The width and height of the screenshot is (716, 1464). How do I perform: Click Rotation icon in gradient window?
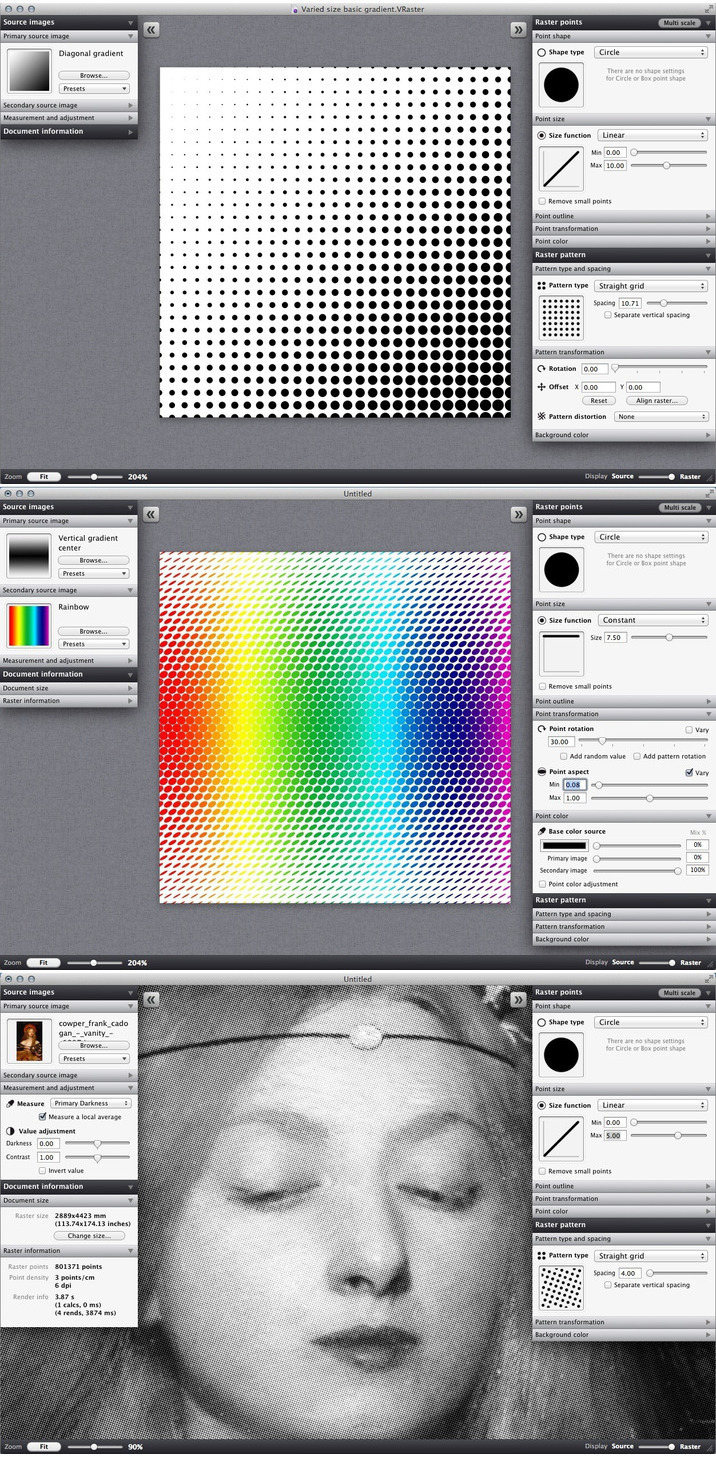click(541, 369)
